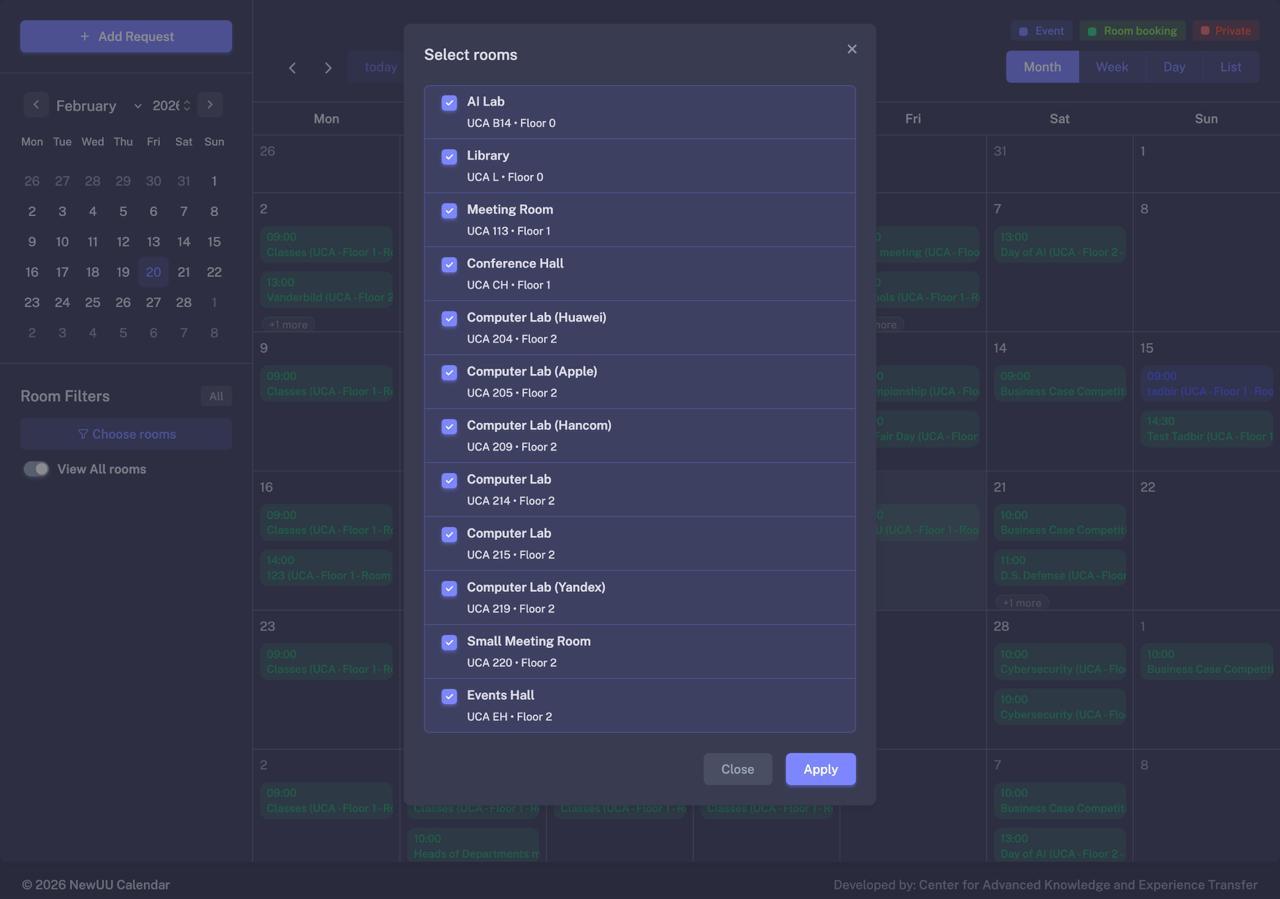Toggle the View All rooms switch
Image resolution: width=1280 pixels, height=899 pixels.
36,469
